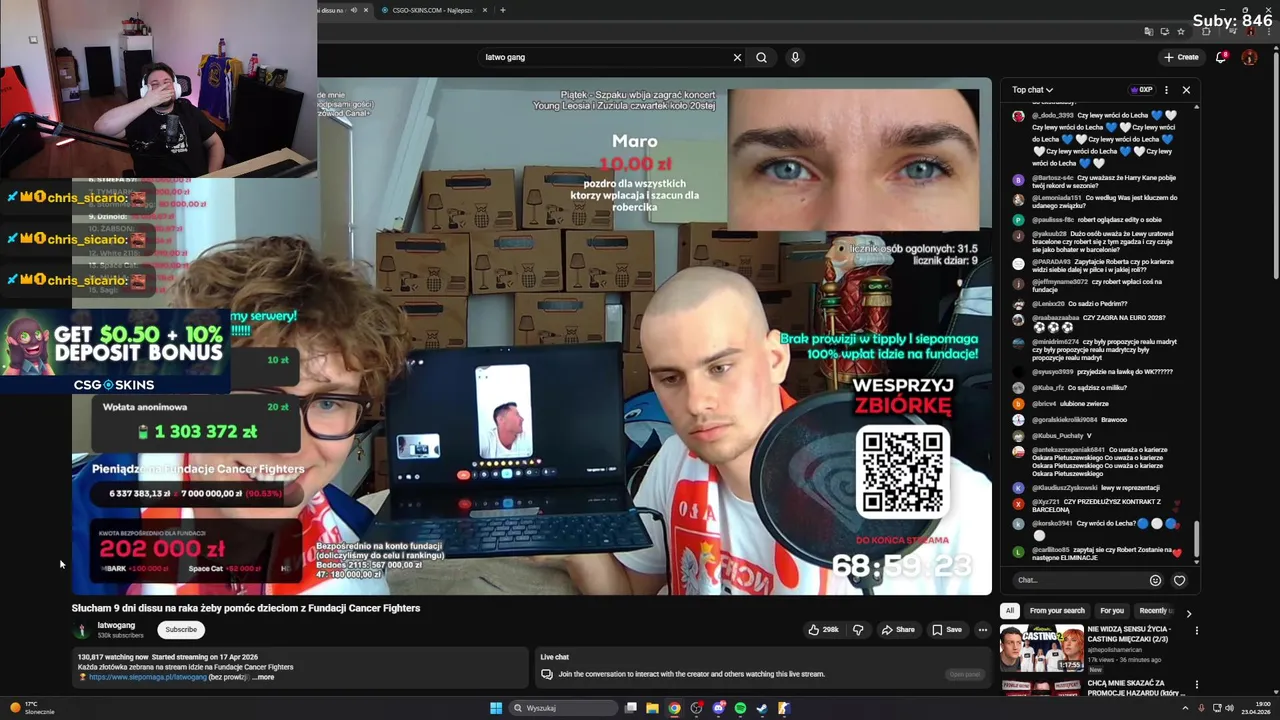Click the Chat message input field
Image resolution: width=1280 pixels, height=720 pixels.
click(x=1078, y=580)
